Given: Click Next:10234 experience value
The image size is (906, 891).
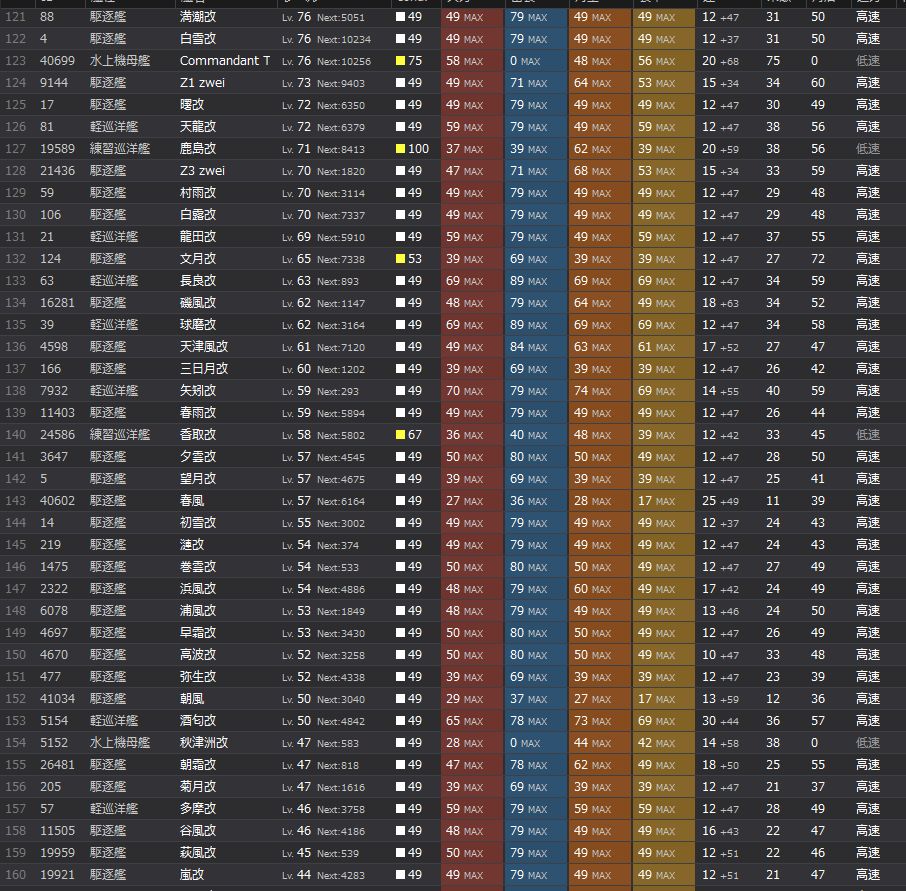Looking at the screenshot, I should tap(344, 39).
